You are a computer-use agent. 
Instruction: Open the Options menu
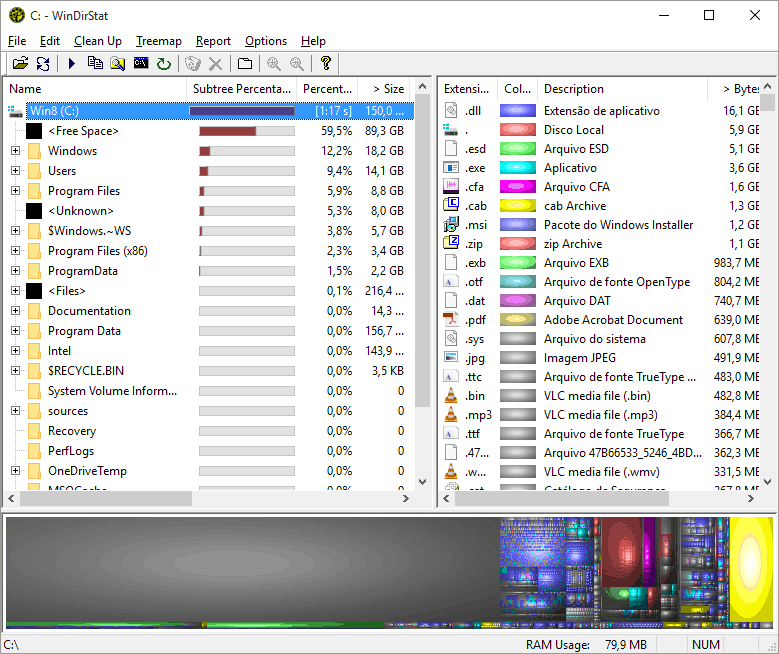click(266, 41)
